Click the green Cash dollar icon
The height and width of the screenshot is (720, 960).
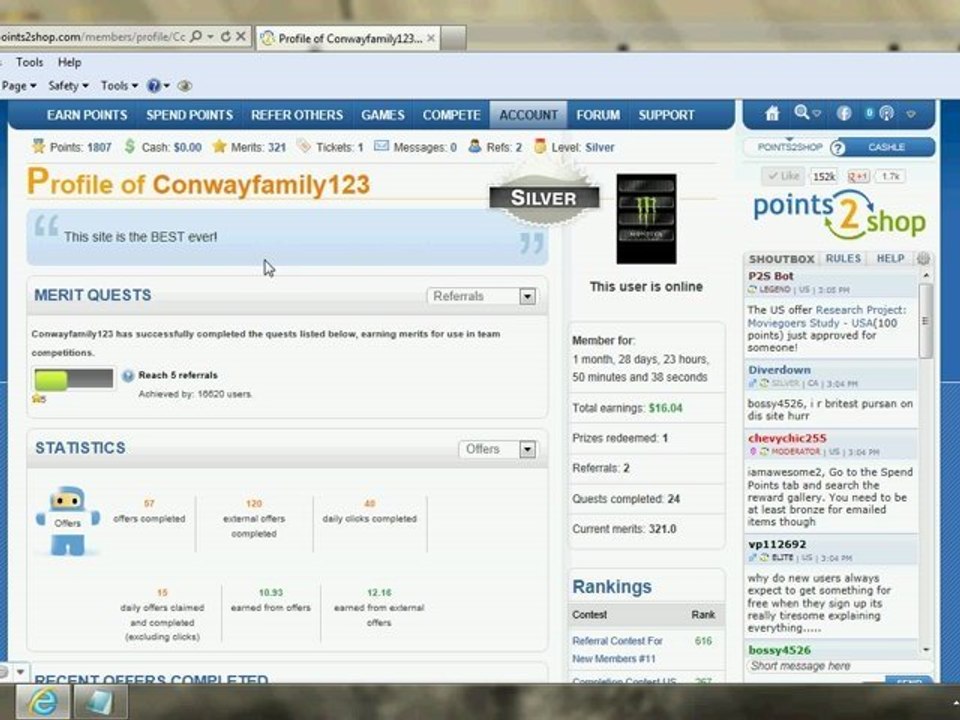point(130,146)
